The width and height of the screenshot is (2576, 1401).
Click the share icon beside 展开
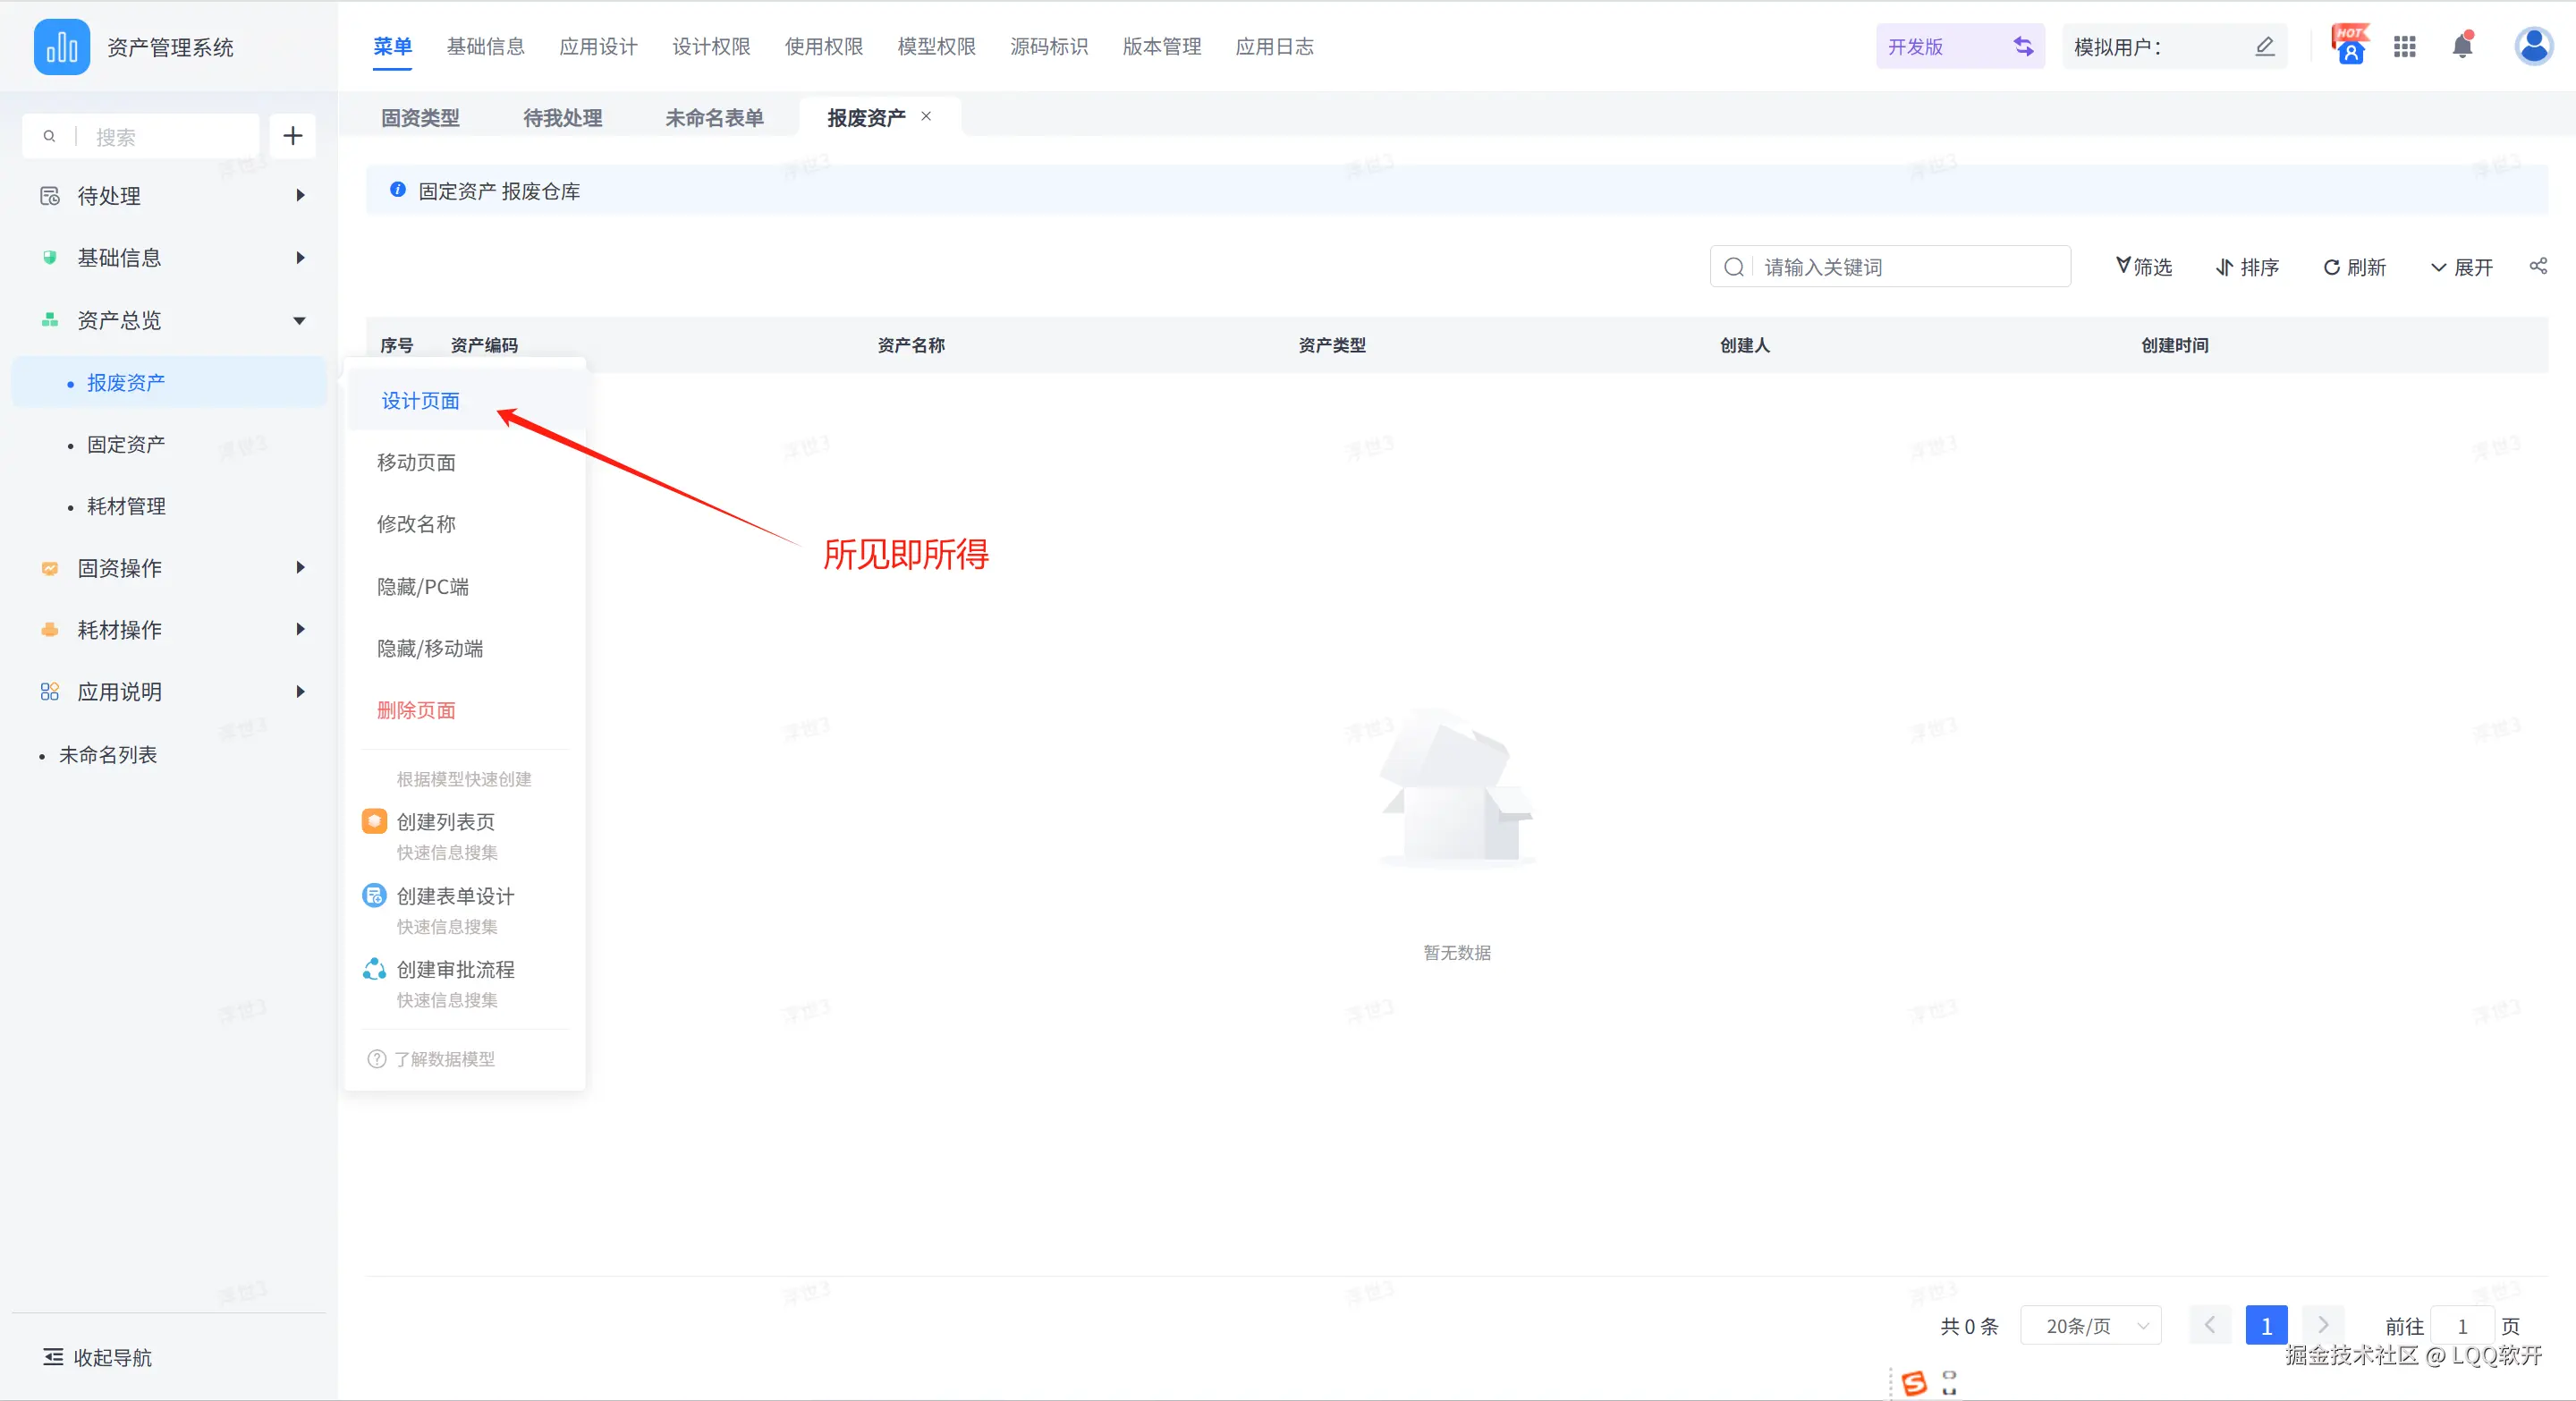[2538, 266]
